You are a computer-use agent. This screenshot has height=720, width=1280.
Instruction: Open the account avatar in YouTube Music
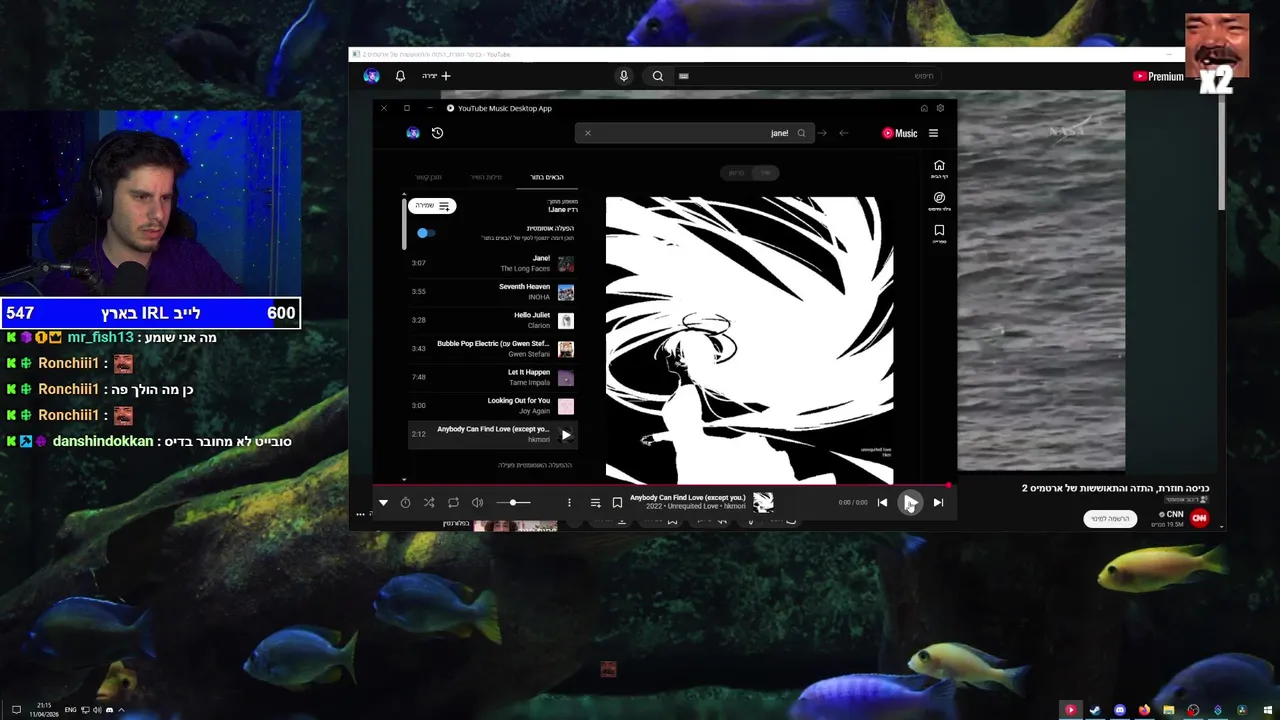413,133
